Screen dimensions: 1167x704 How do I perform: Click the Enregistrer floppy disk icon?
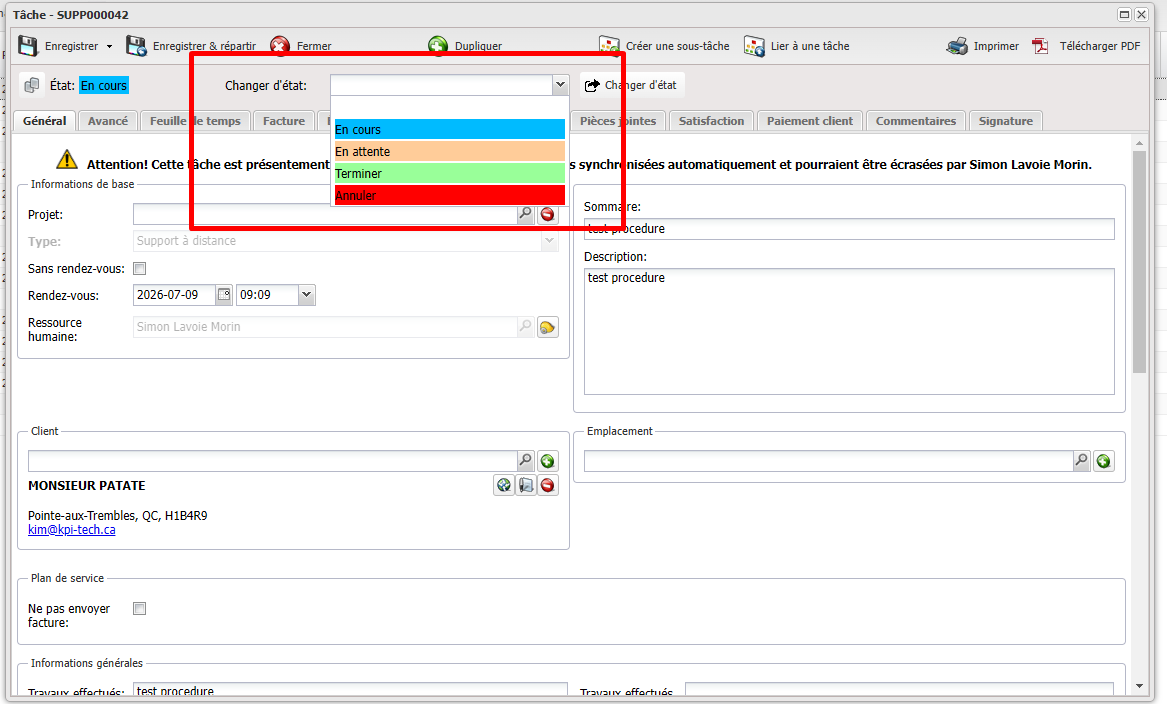28,45
